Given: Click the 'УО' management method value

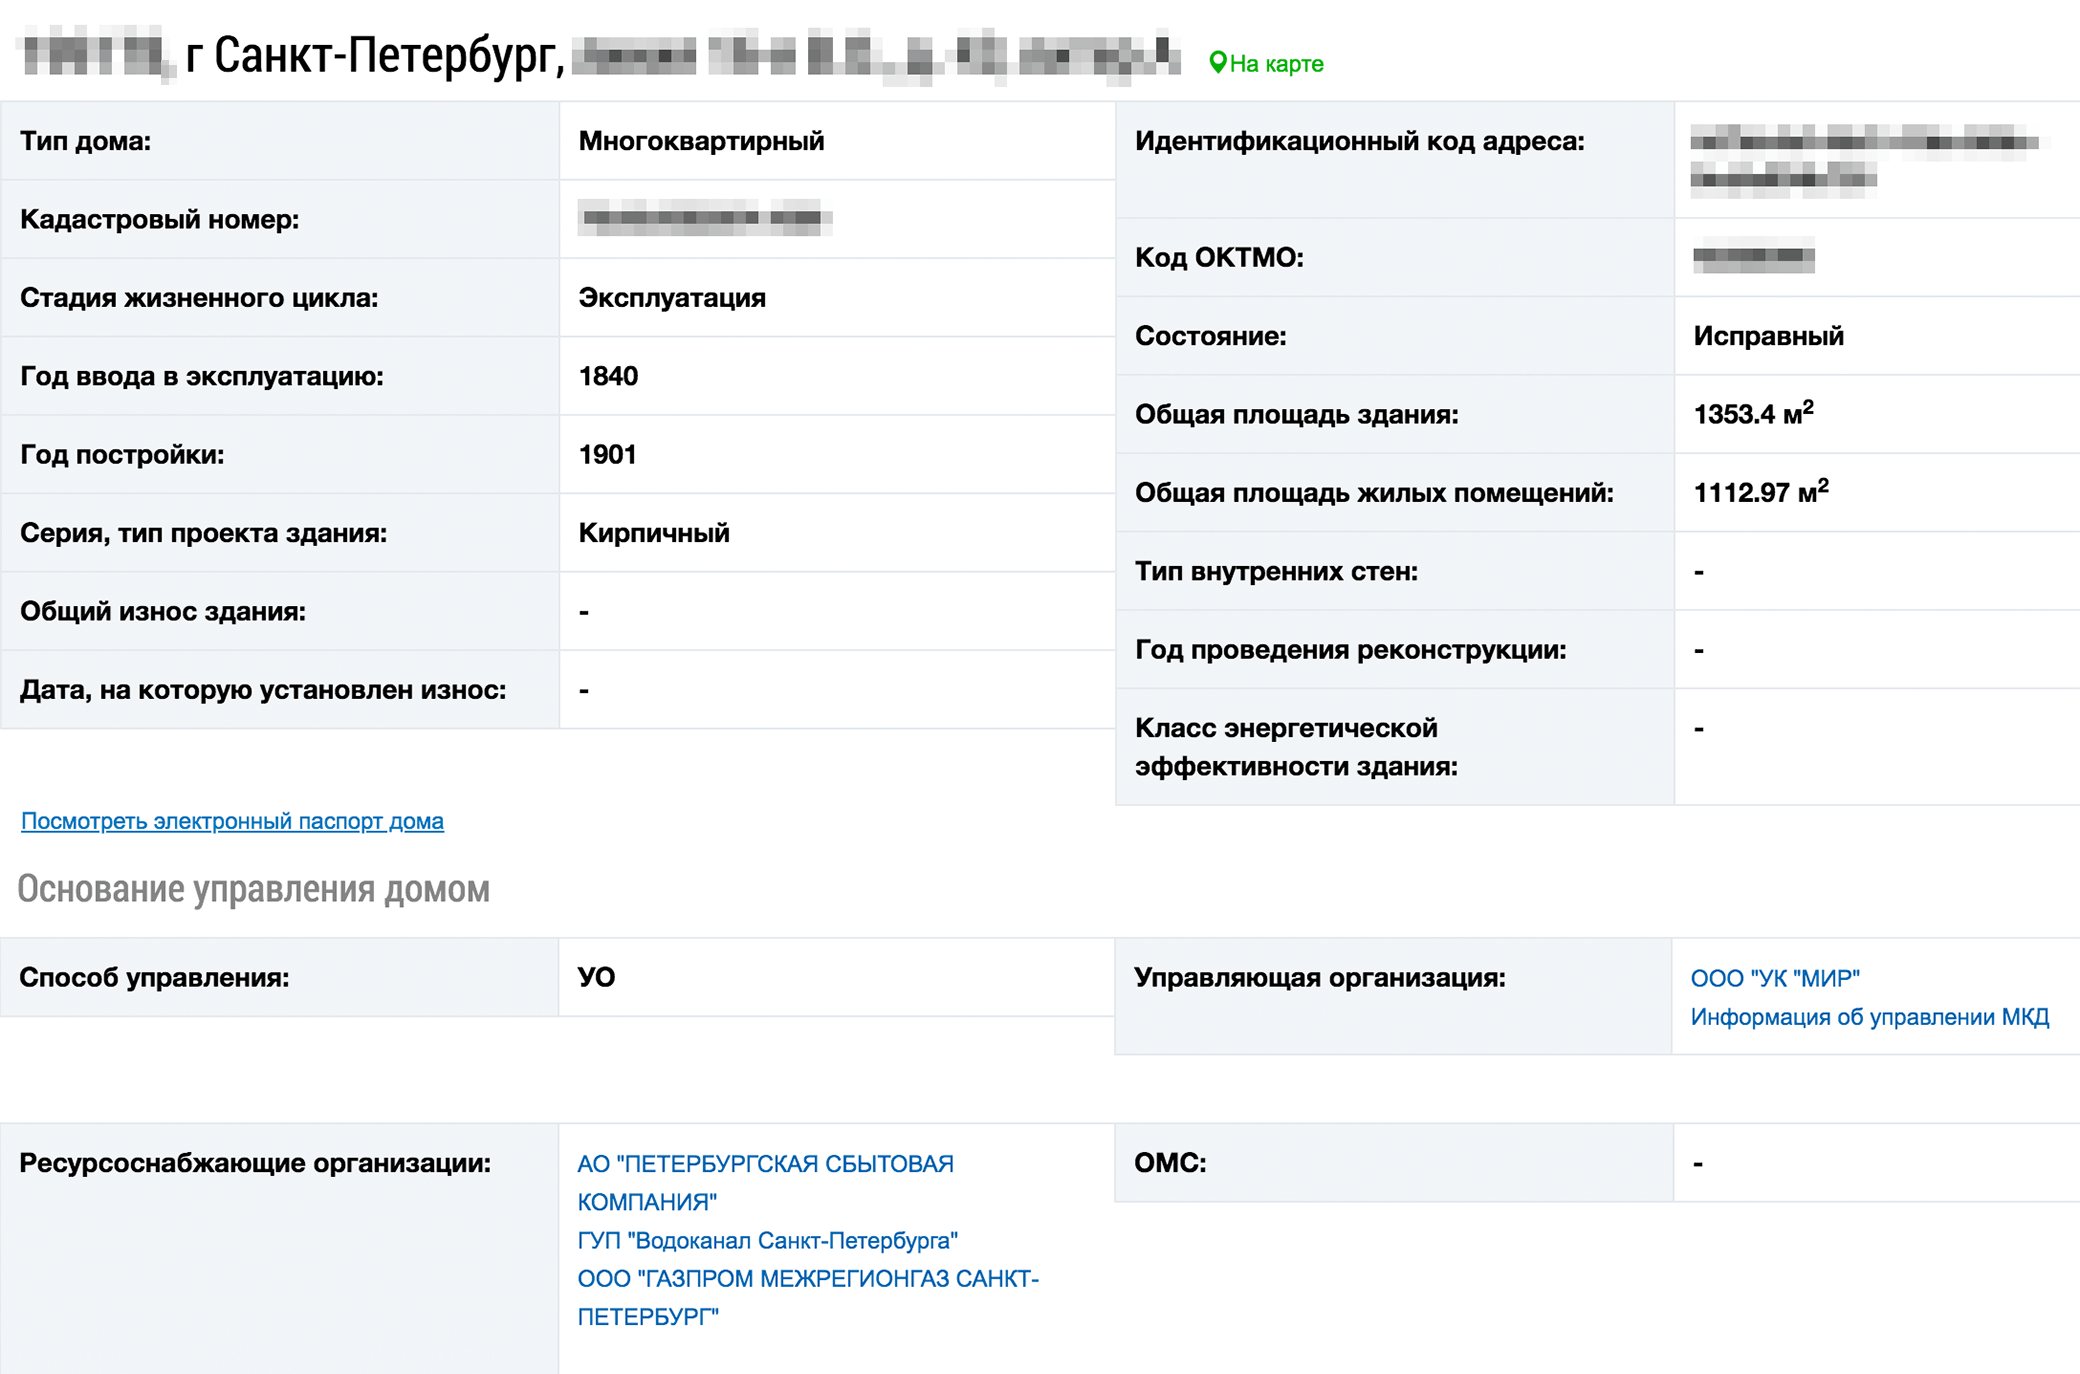Looking at the screenshot, I should [x=596, y=977].
